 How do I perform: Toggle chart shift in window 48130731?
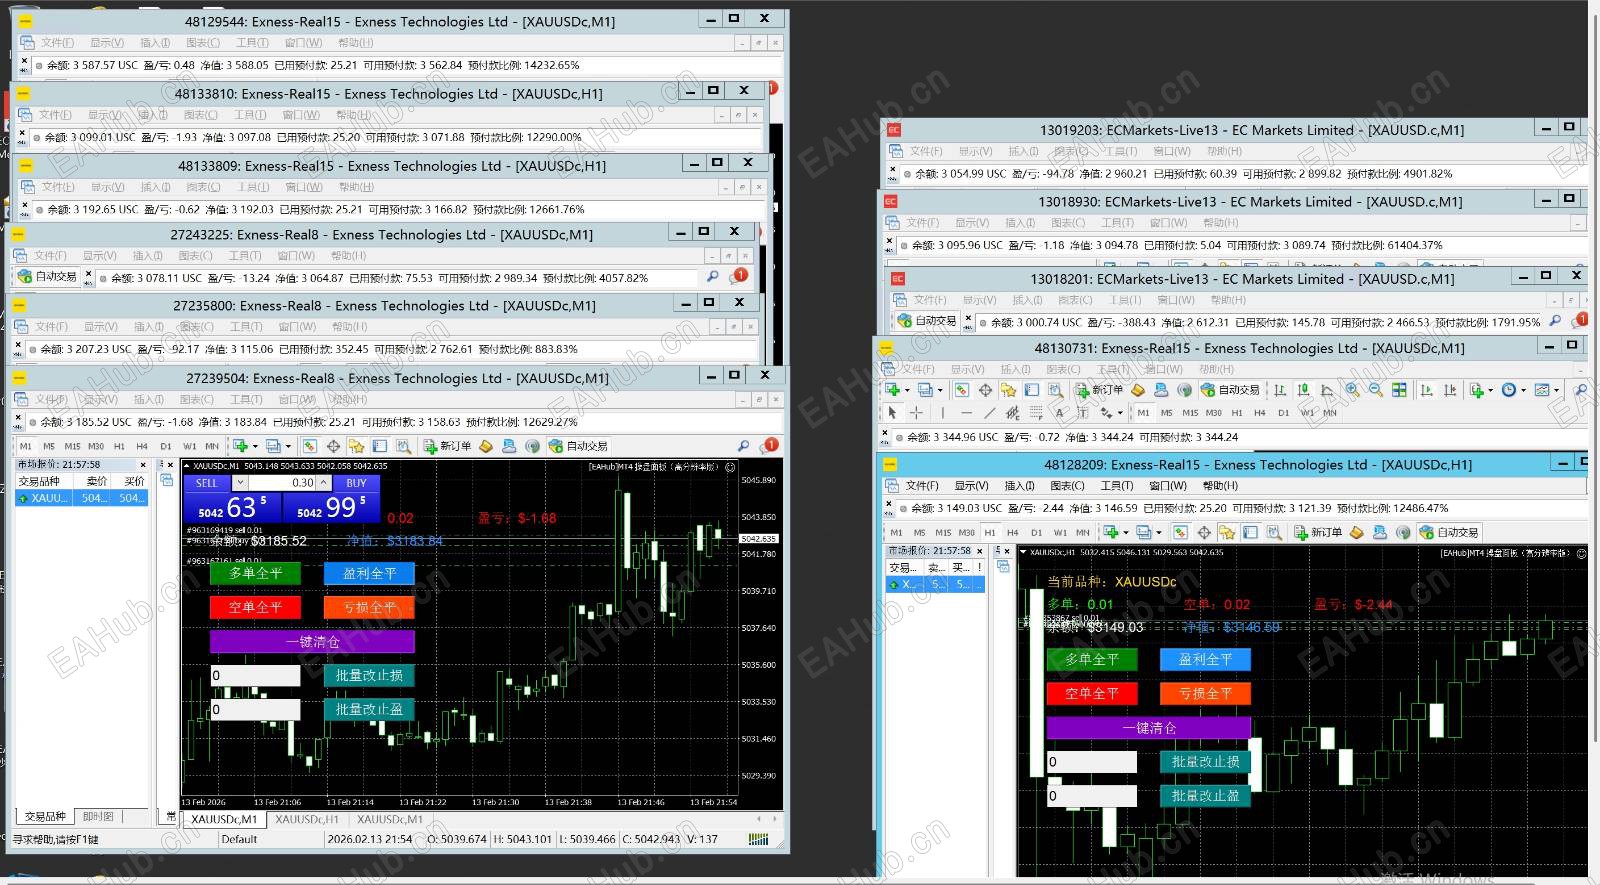click(1450, 390)
